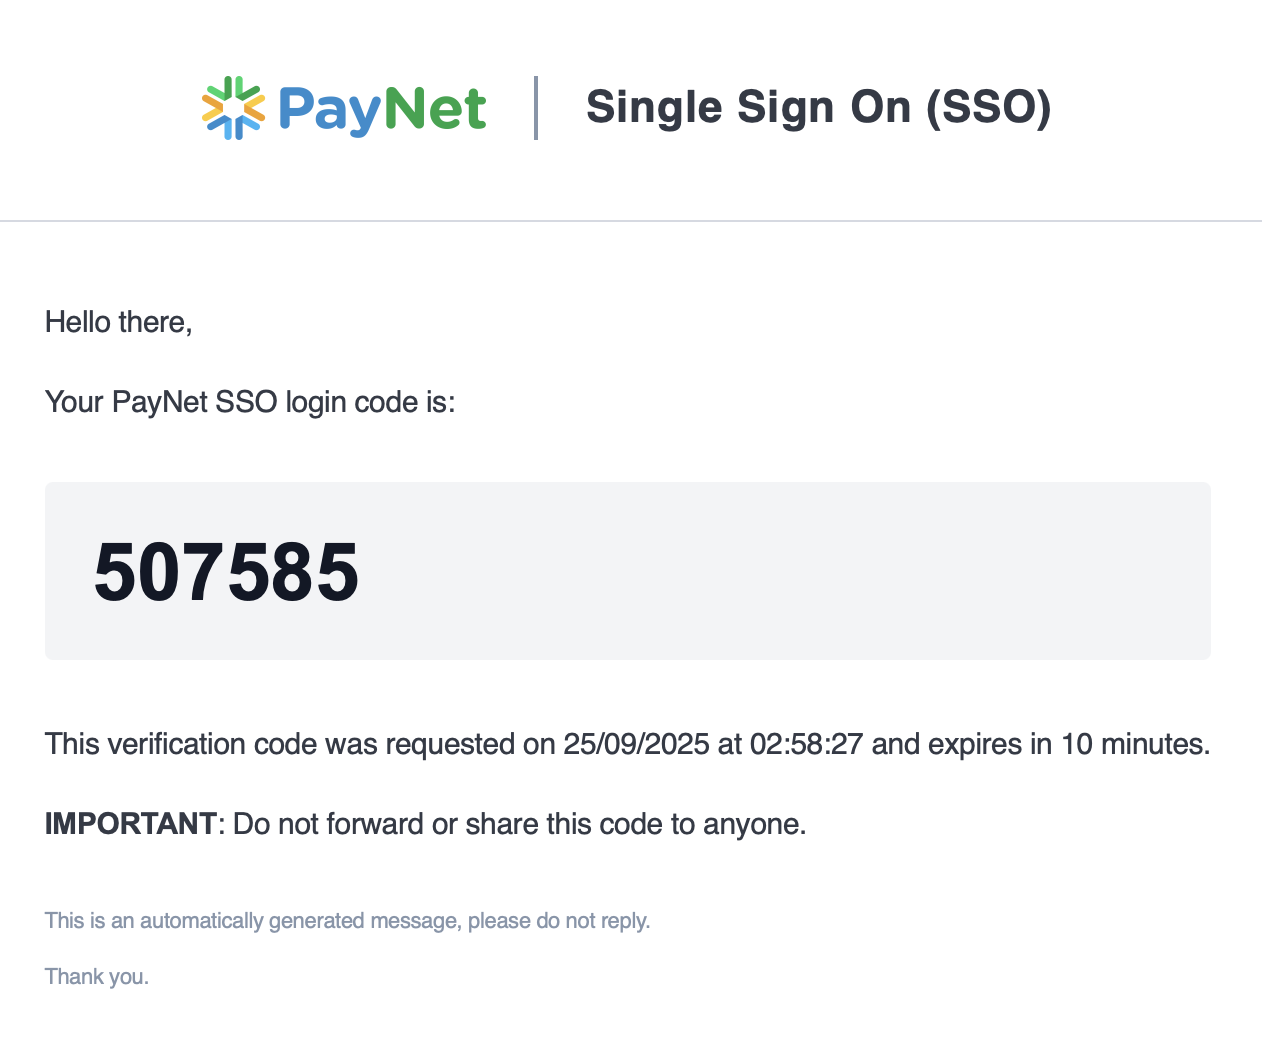Click the date 25/09/2025
Image resolution: width=1262 pixels, height=1046 pixels.
(636, 744)
